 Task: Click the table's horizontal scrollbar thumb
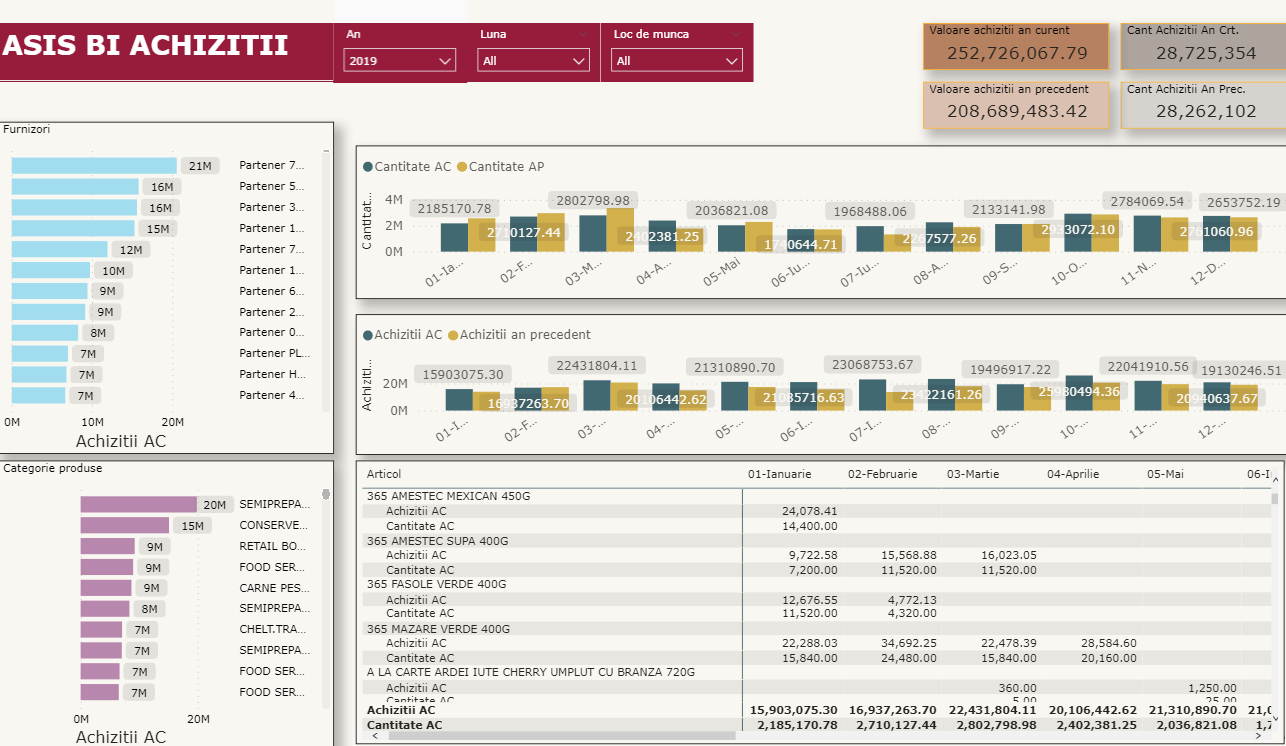click(x=560, y=736)
